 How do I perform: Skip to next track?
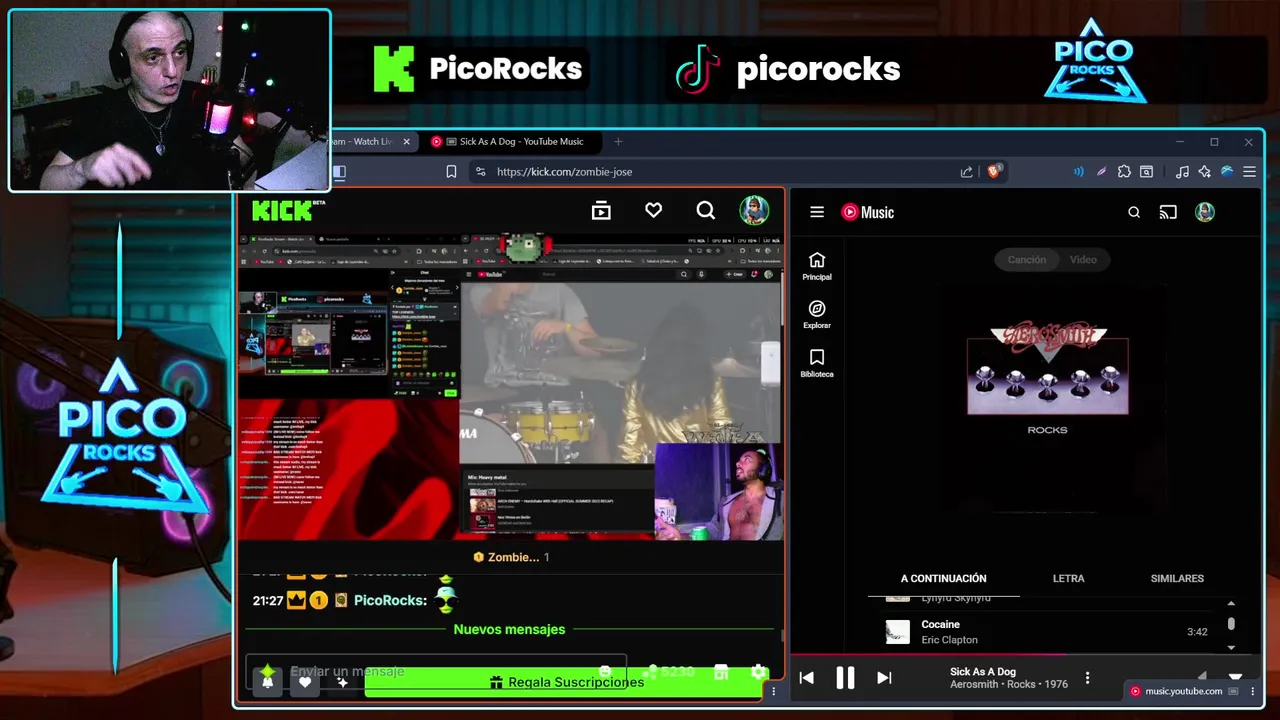point(884,678)
